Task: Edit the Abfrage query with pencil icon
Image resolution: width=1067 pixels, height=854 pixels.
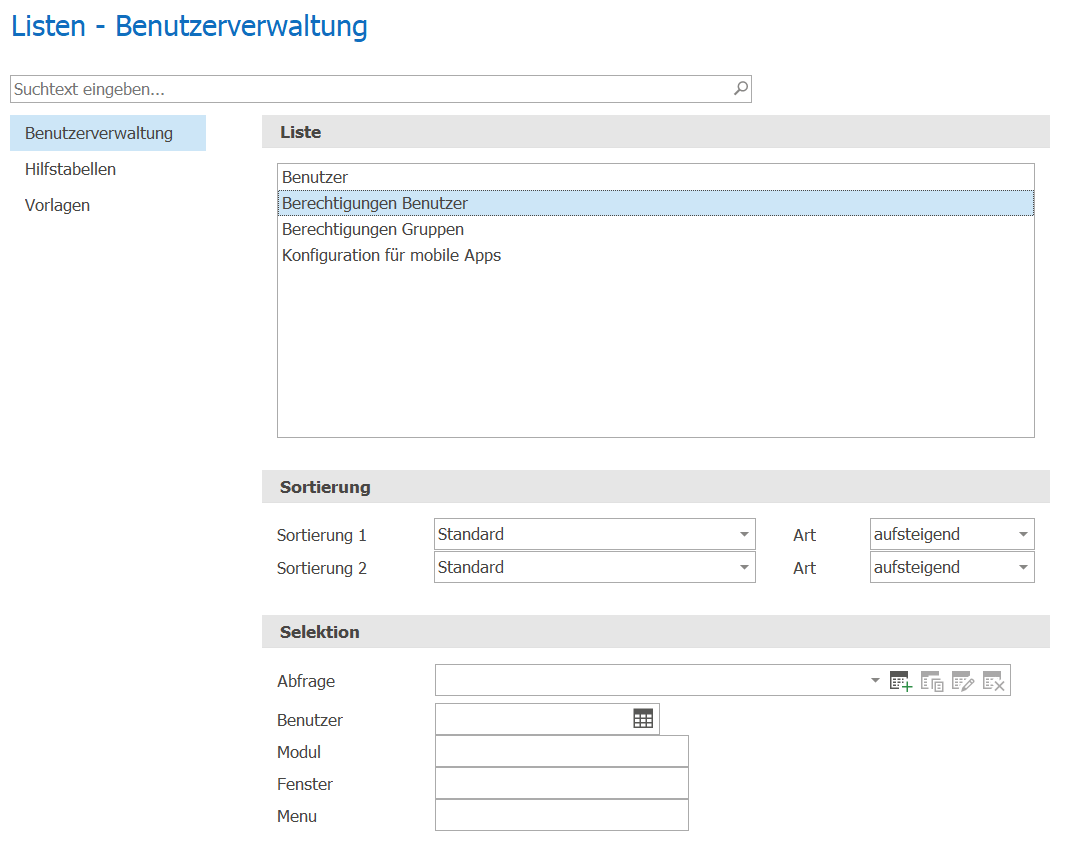Action: point(963,681)
